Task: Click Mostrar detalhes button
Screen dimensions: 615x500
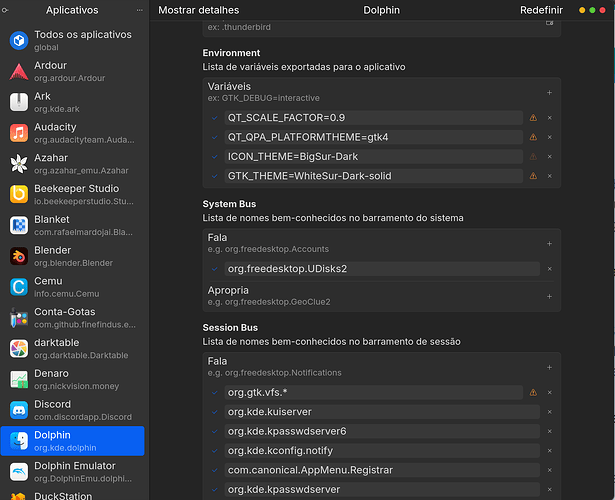Action: click(198, 10)
